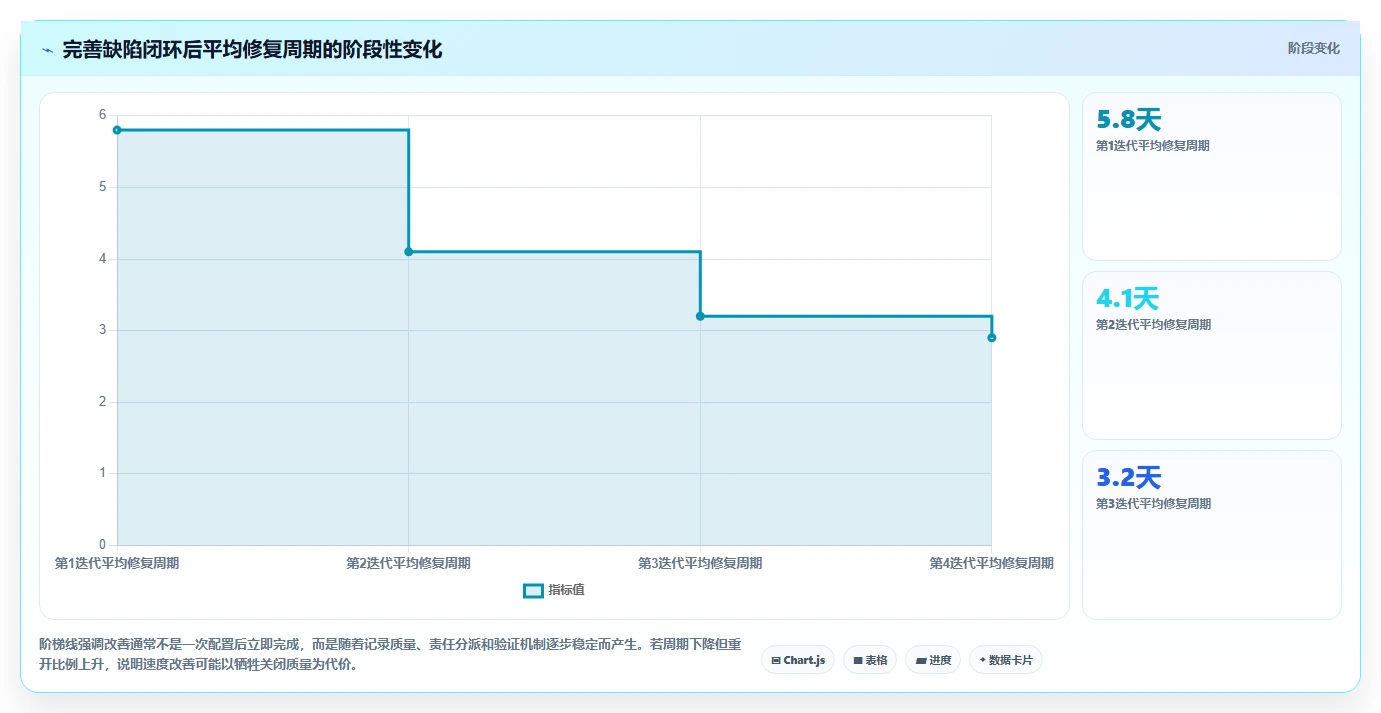Viewport: 1381px width, 713px height.
Task: Click the data point at 5.8 on chart
Action: [117, 130]
